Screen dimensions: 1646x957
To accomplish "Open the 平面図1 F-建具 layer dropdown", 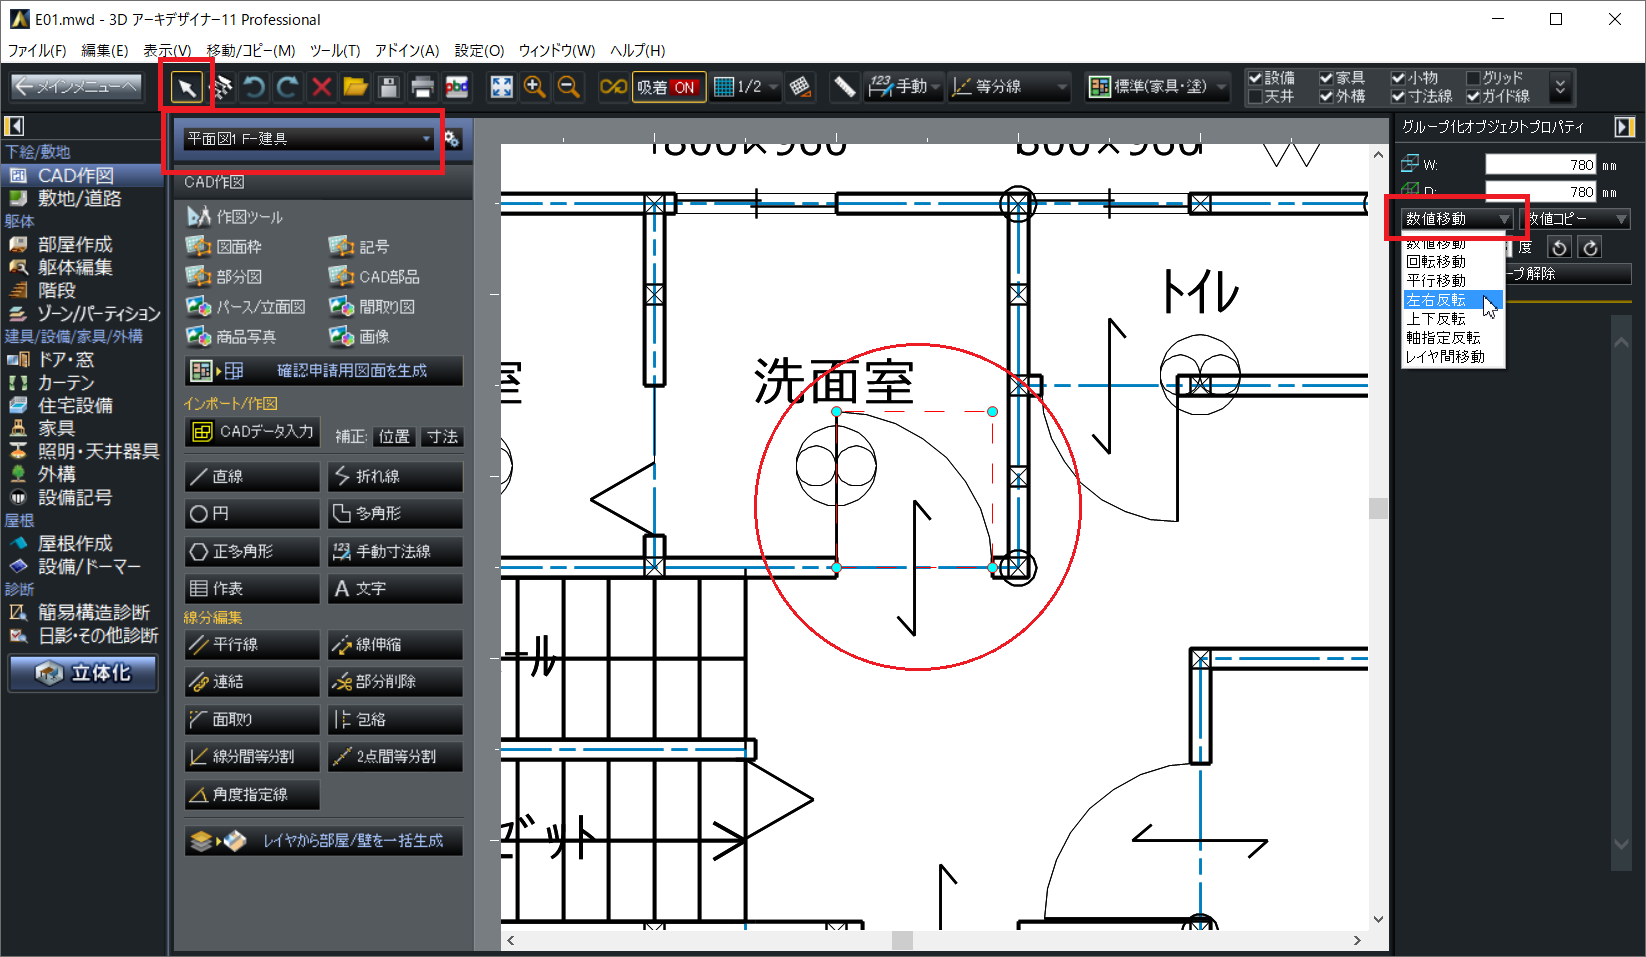I will click(x=308, y=139).
